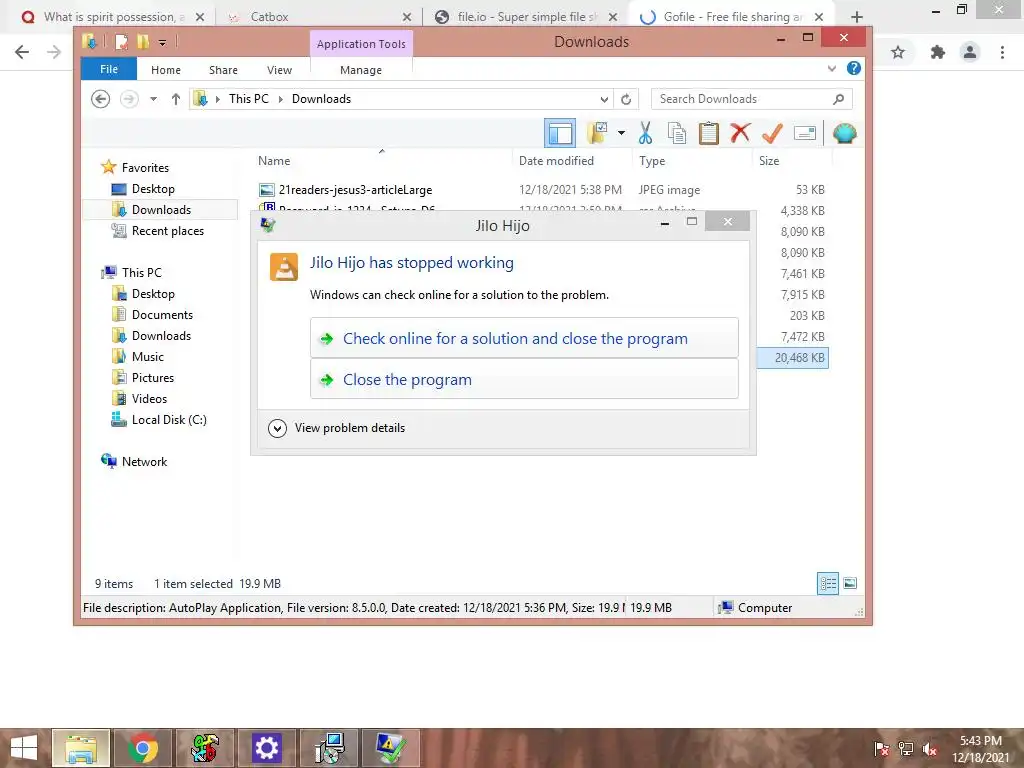Click the Search Downloads field

point(752,99)
